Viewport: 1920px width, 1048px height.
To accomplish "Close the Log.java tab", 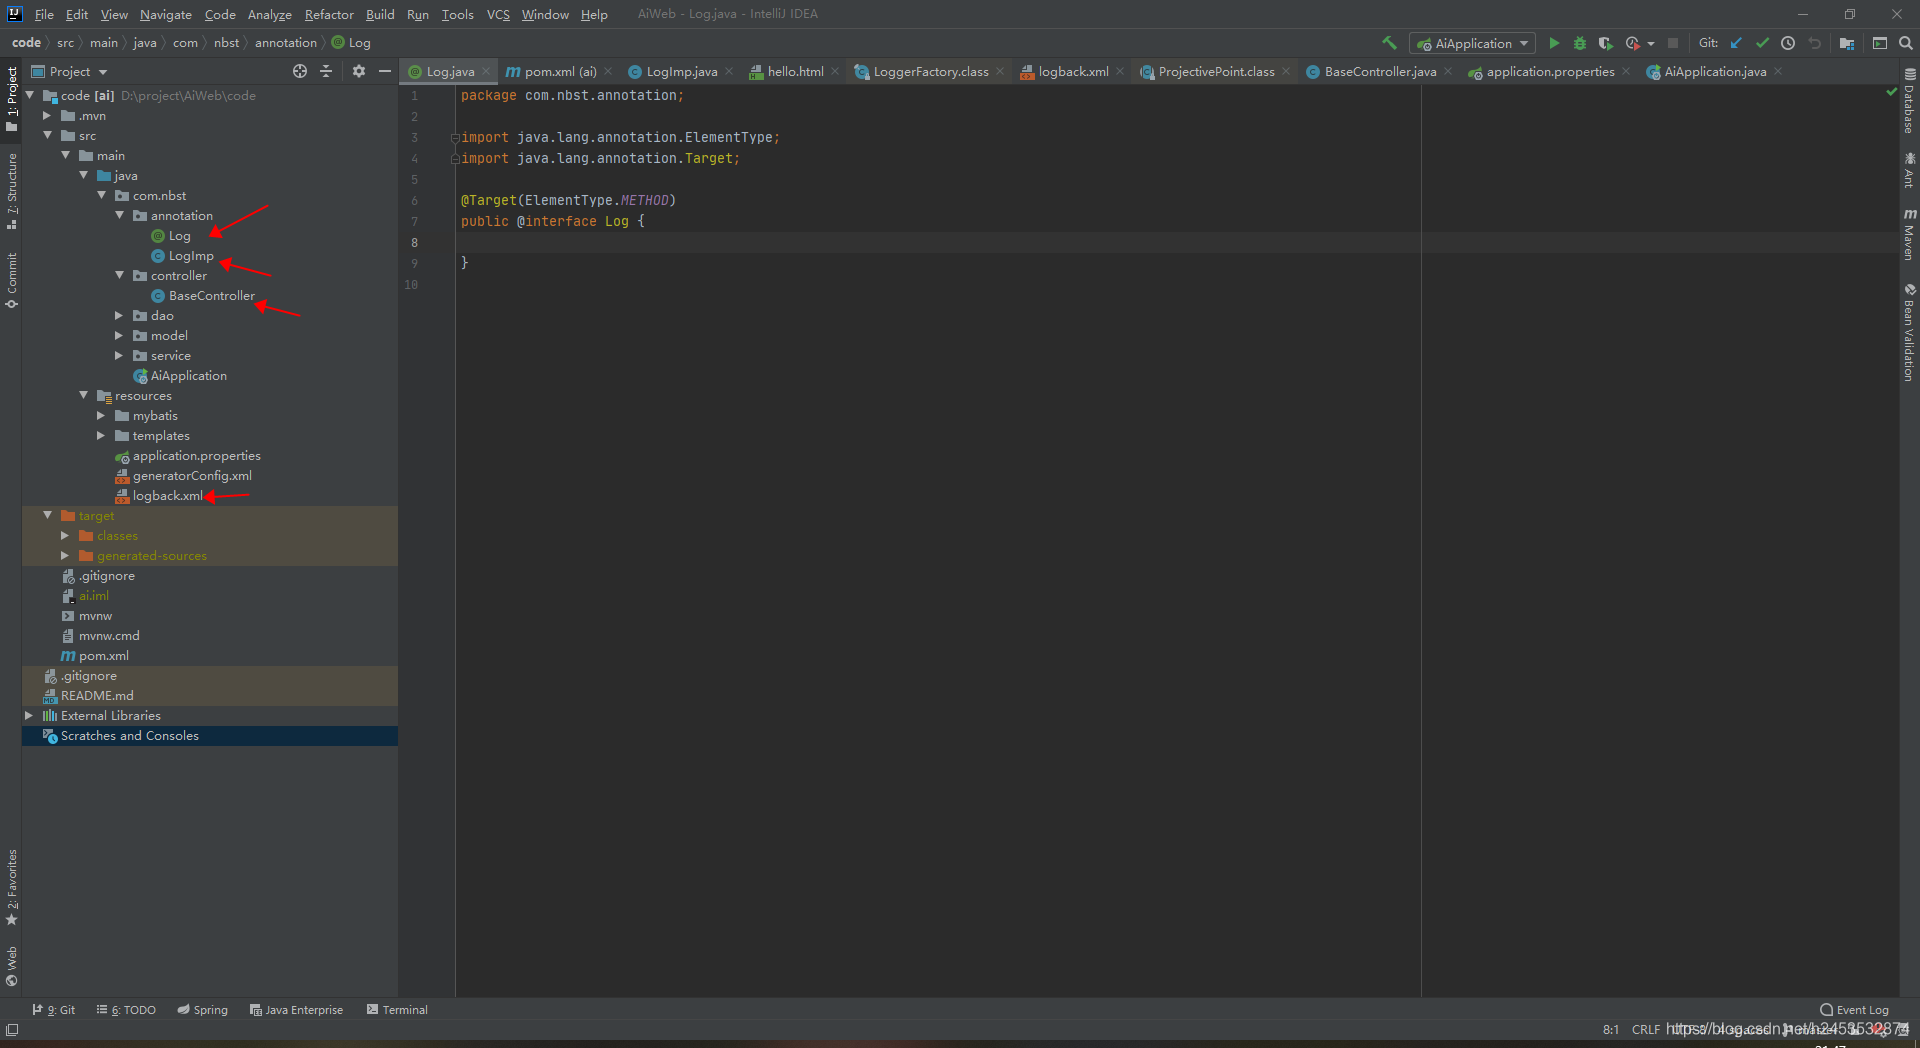I will 486,71.
